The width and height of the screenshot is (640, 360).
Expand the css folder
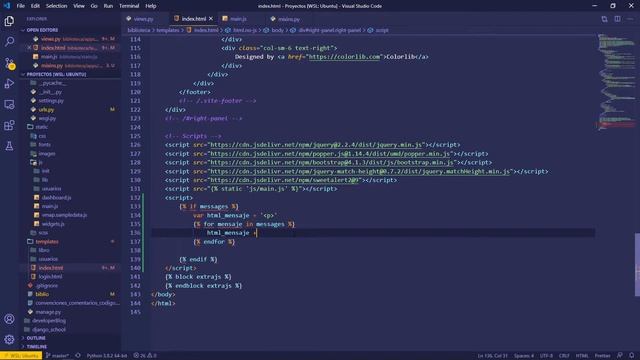click(42, 136)
